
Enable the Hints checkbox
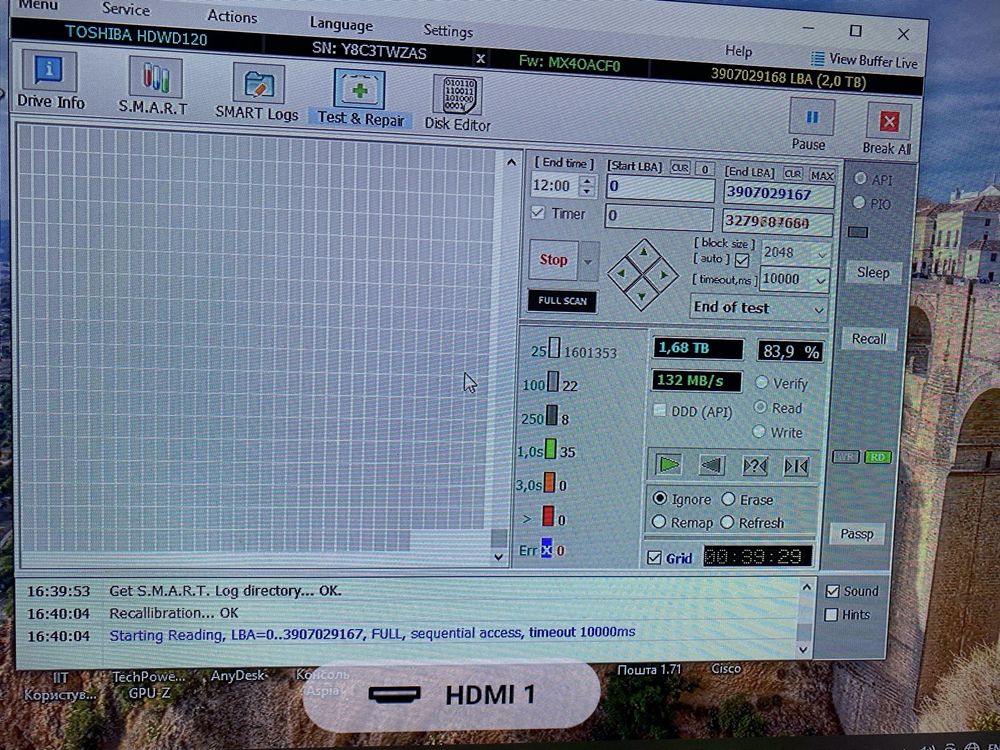coord(831,615)
